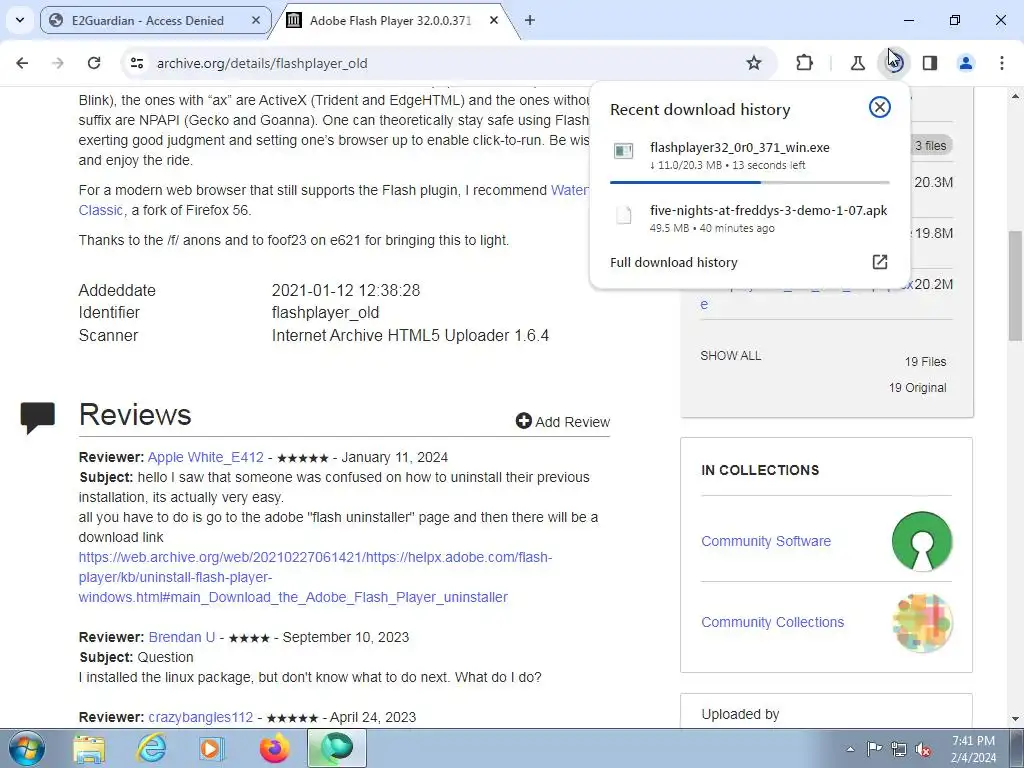This screenshot has width=1024, height=768.
Task: Click the 3 files badge
Action: 931,146
